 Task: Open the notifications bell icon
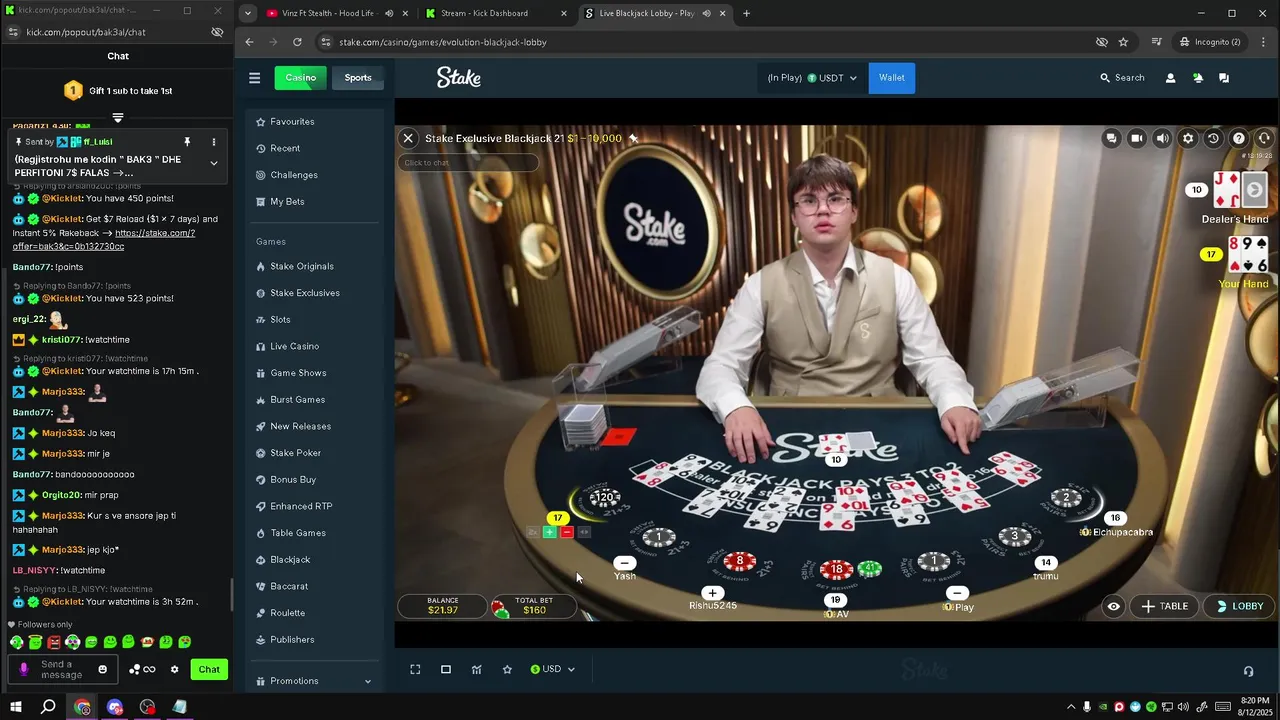pos(1198,78)
